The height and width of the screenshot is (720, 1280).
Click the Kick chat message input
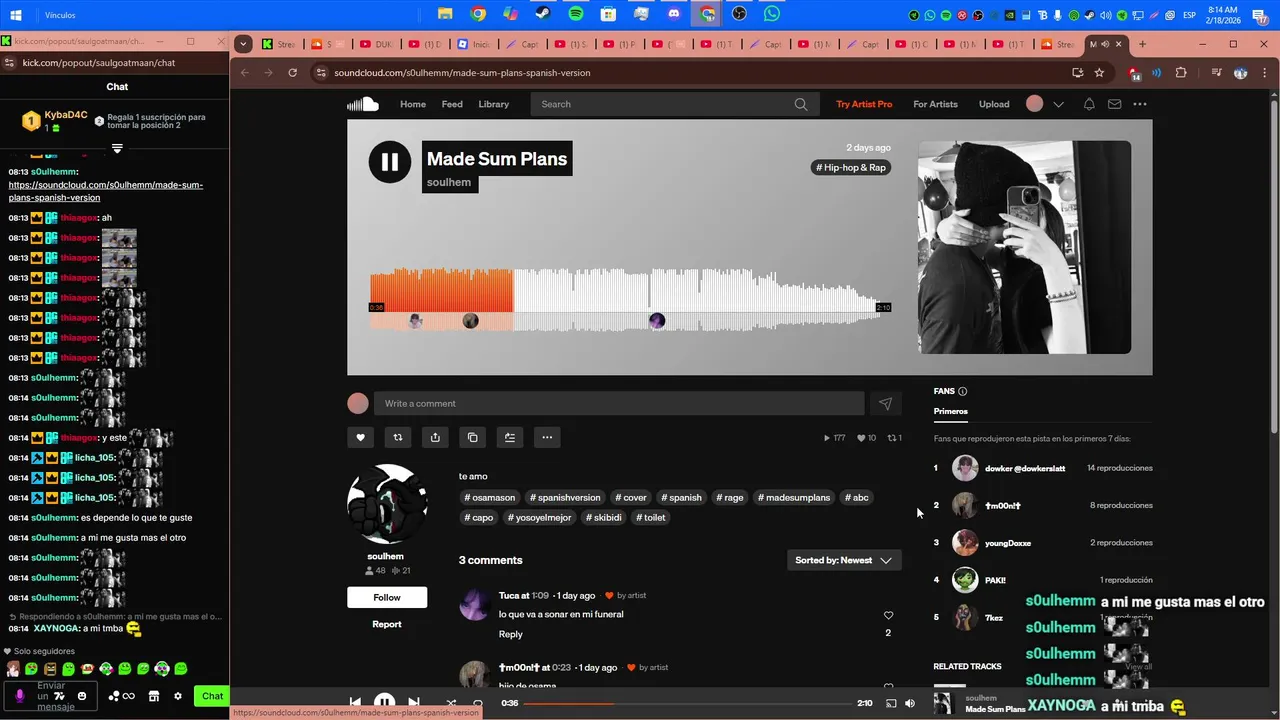point(52,696)
